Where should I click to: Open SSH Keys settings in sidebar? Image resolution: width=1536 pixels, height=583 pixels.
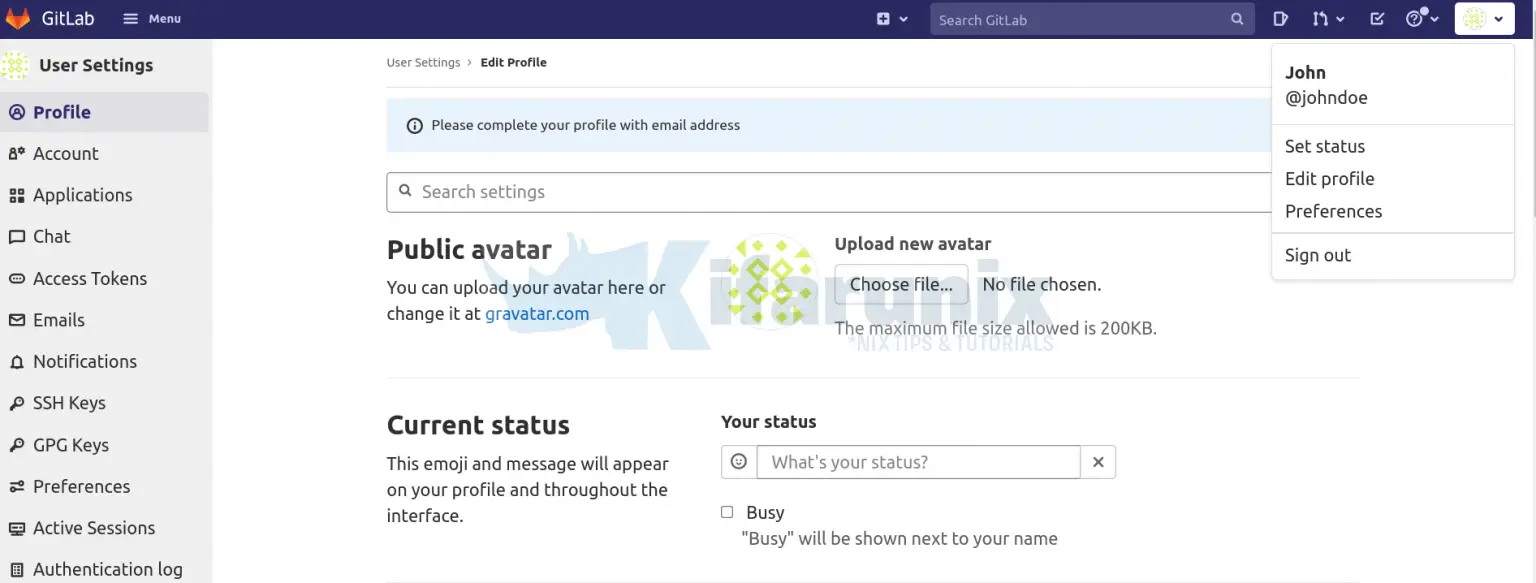point(69,403)
